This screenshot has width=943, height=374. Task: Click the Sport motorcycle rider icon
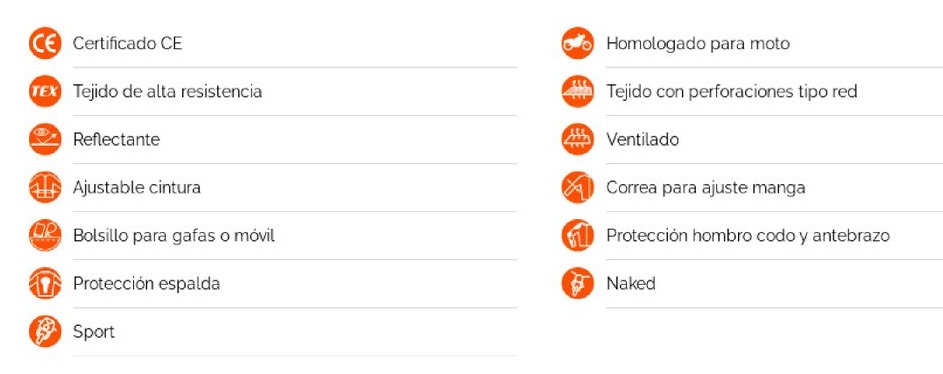45,331
